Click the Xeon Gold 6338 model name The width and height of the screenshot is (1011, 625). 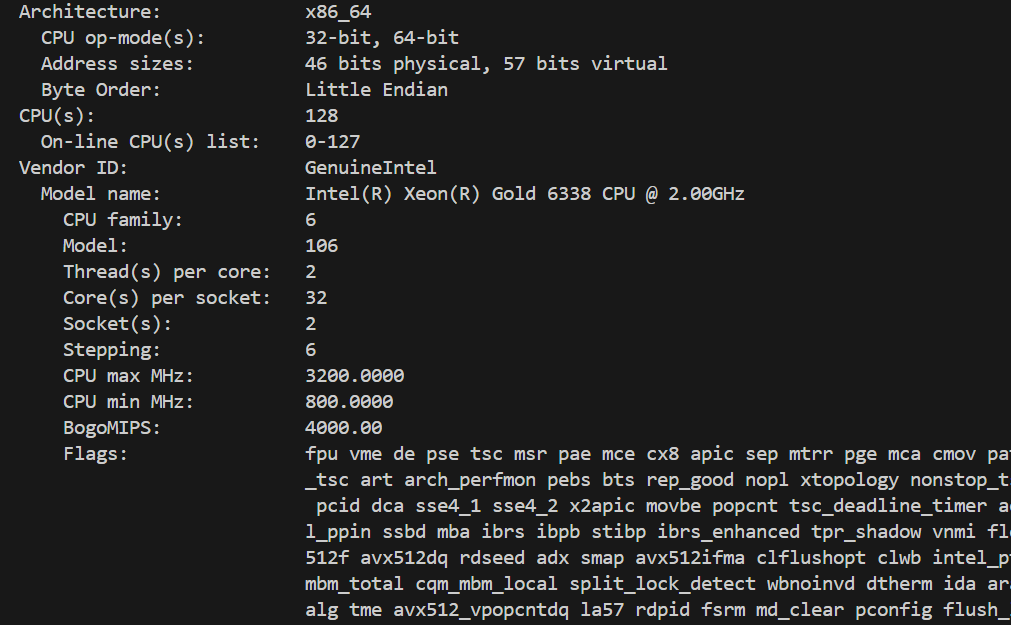pyautogui.click(x=525, y=194)
